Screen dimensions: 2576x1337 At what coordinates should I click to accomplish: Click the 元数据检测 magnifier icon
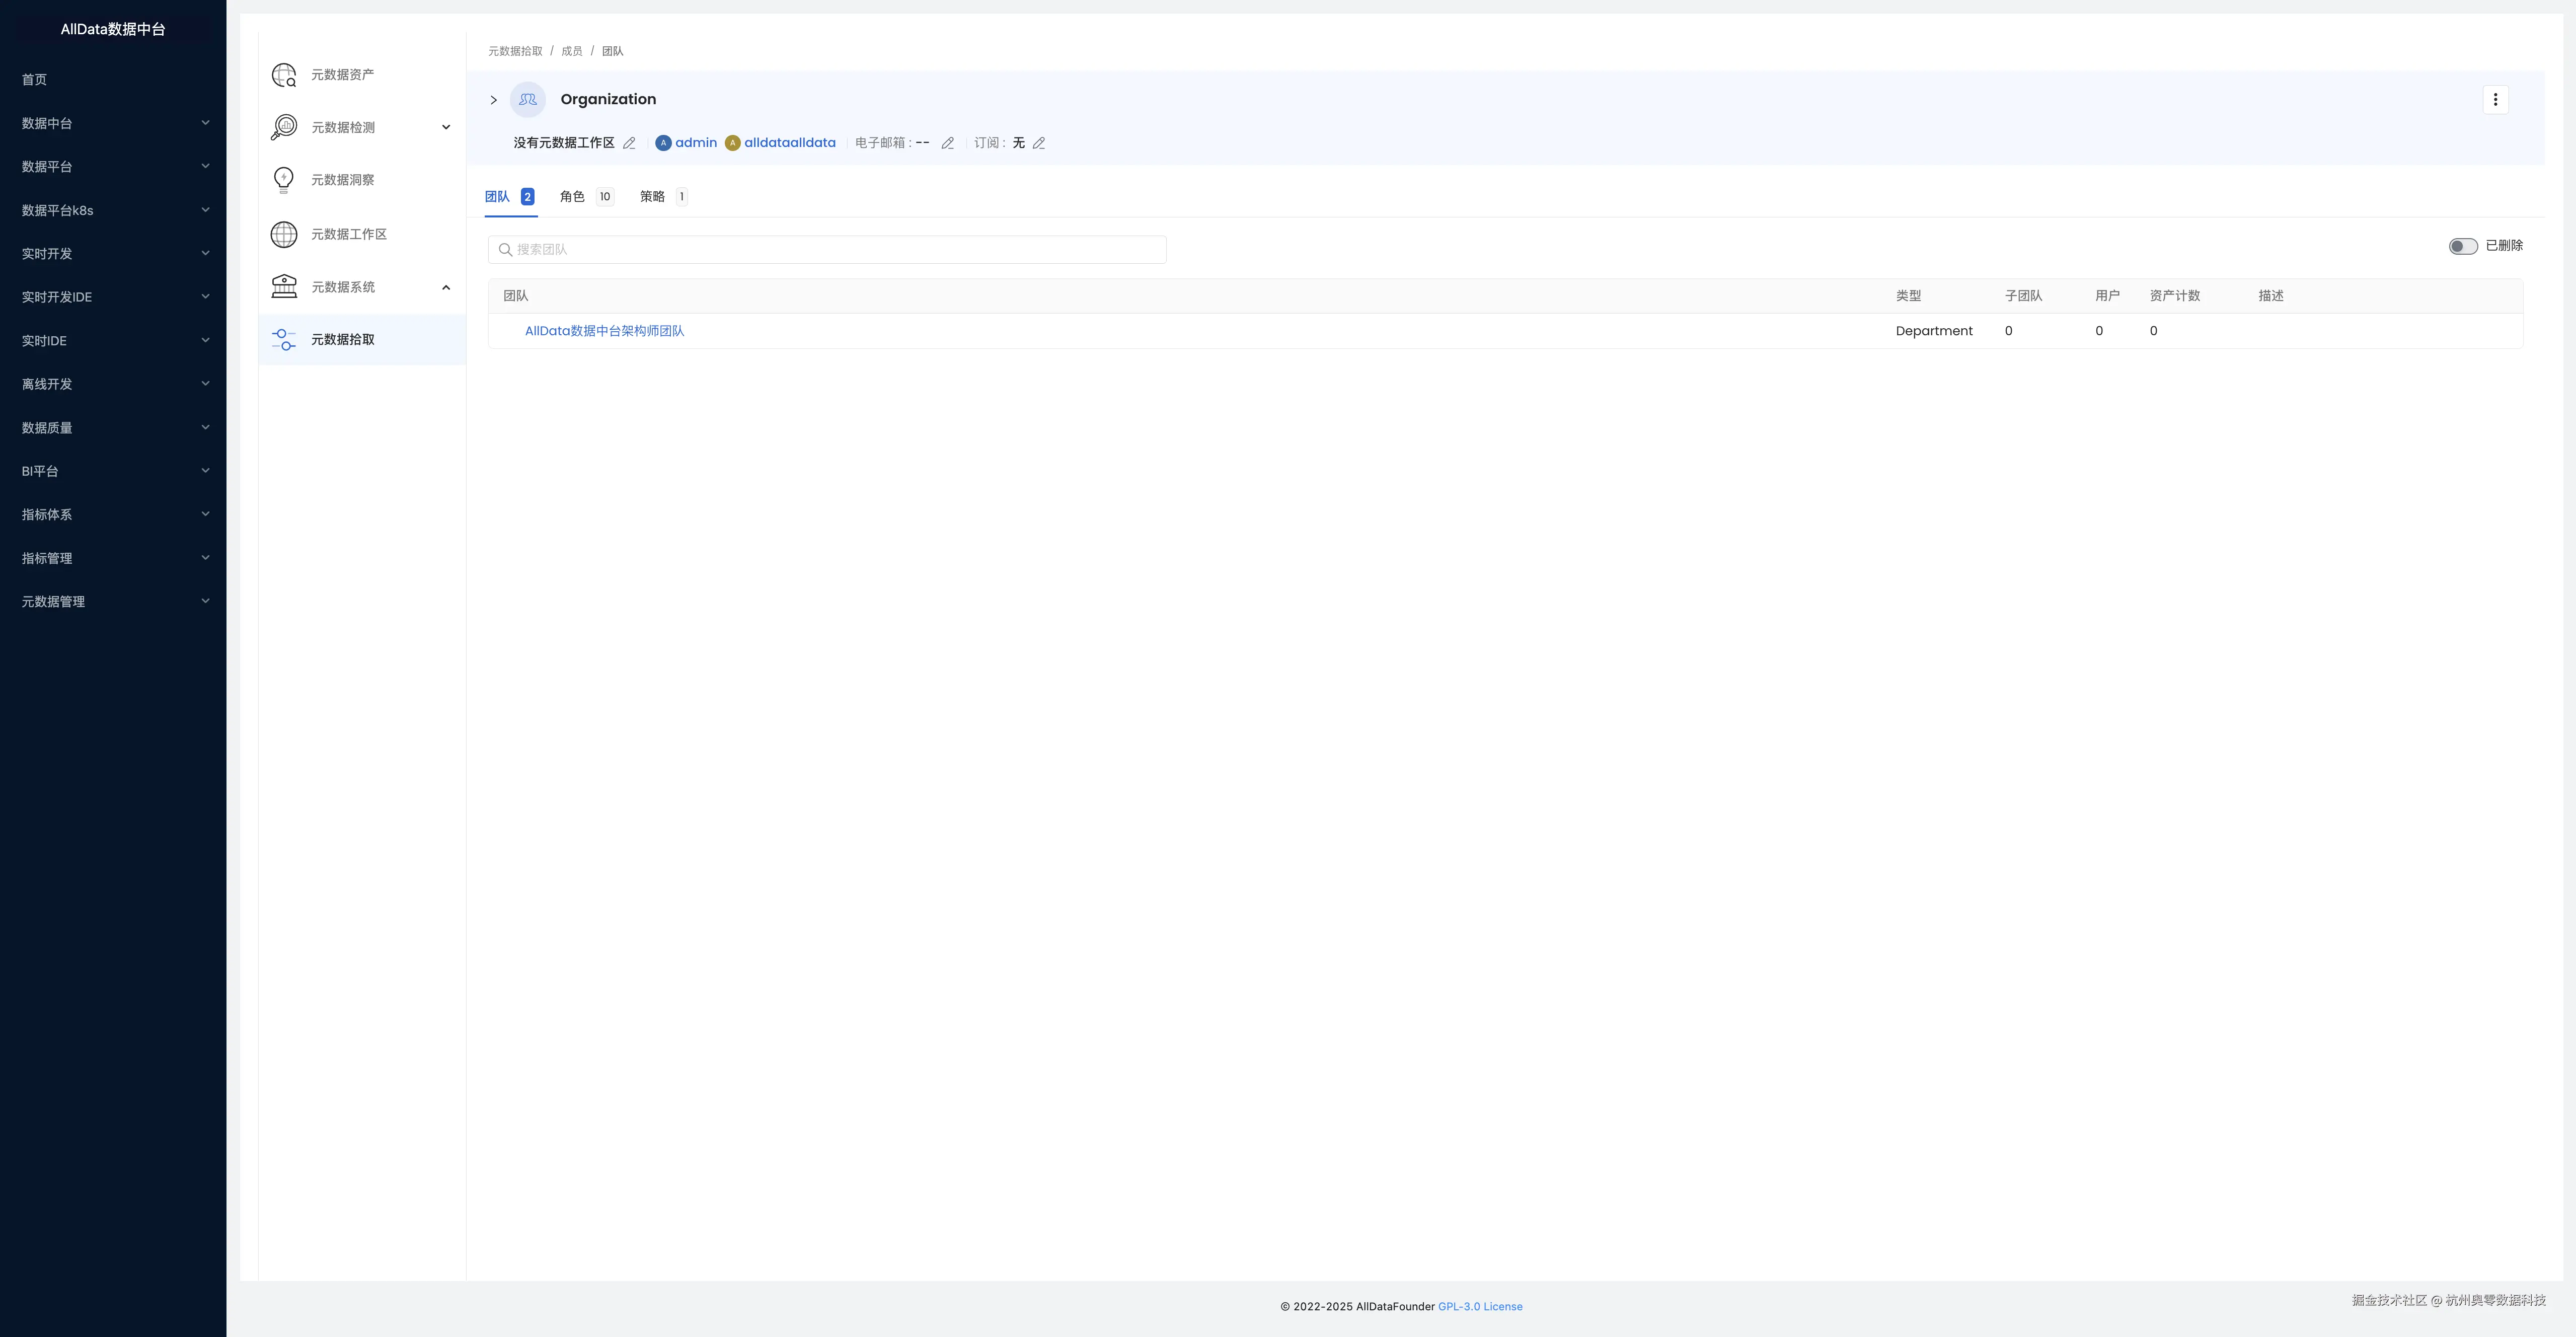[x=284, y=127]
